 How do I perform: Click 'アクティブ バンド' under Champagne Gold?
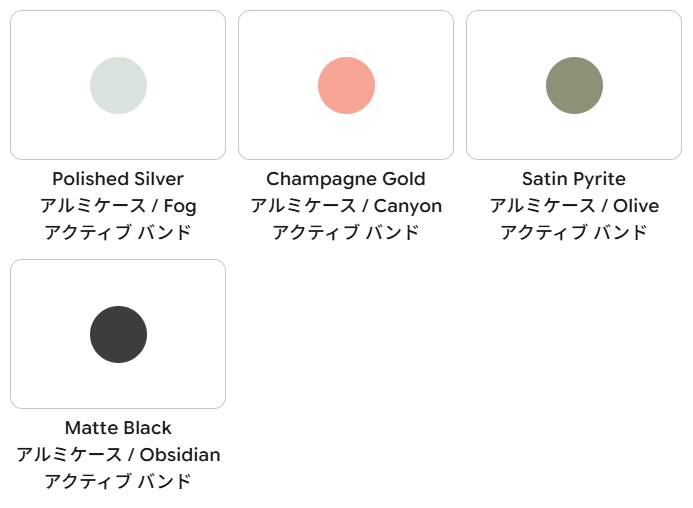(346, 232)
